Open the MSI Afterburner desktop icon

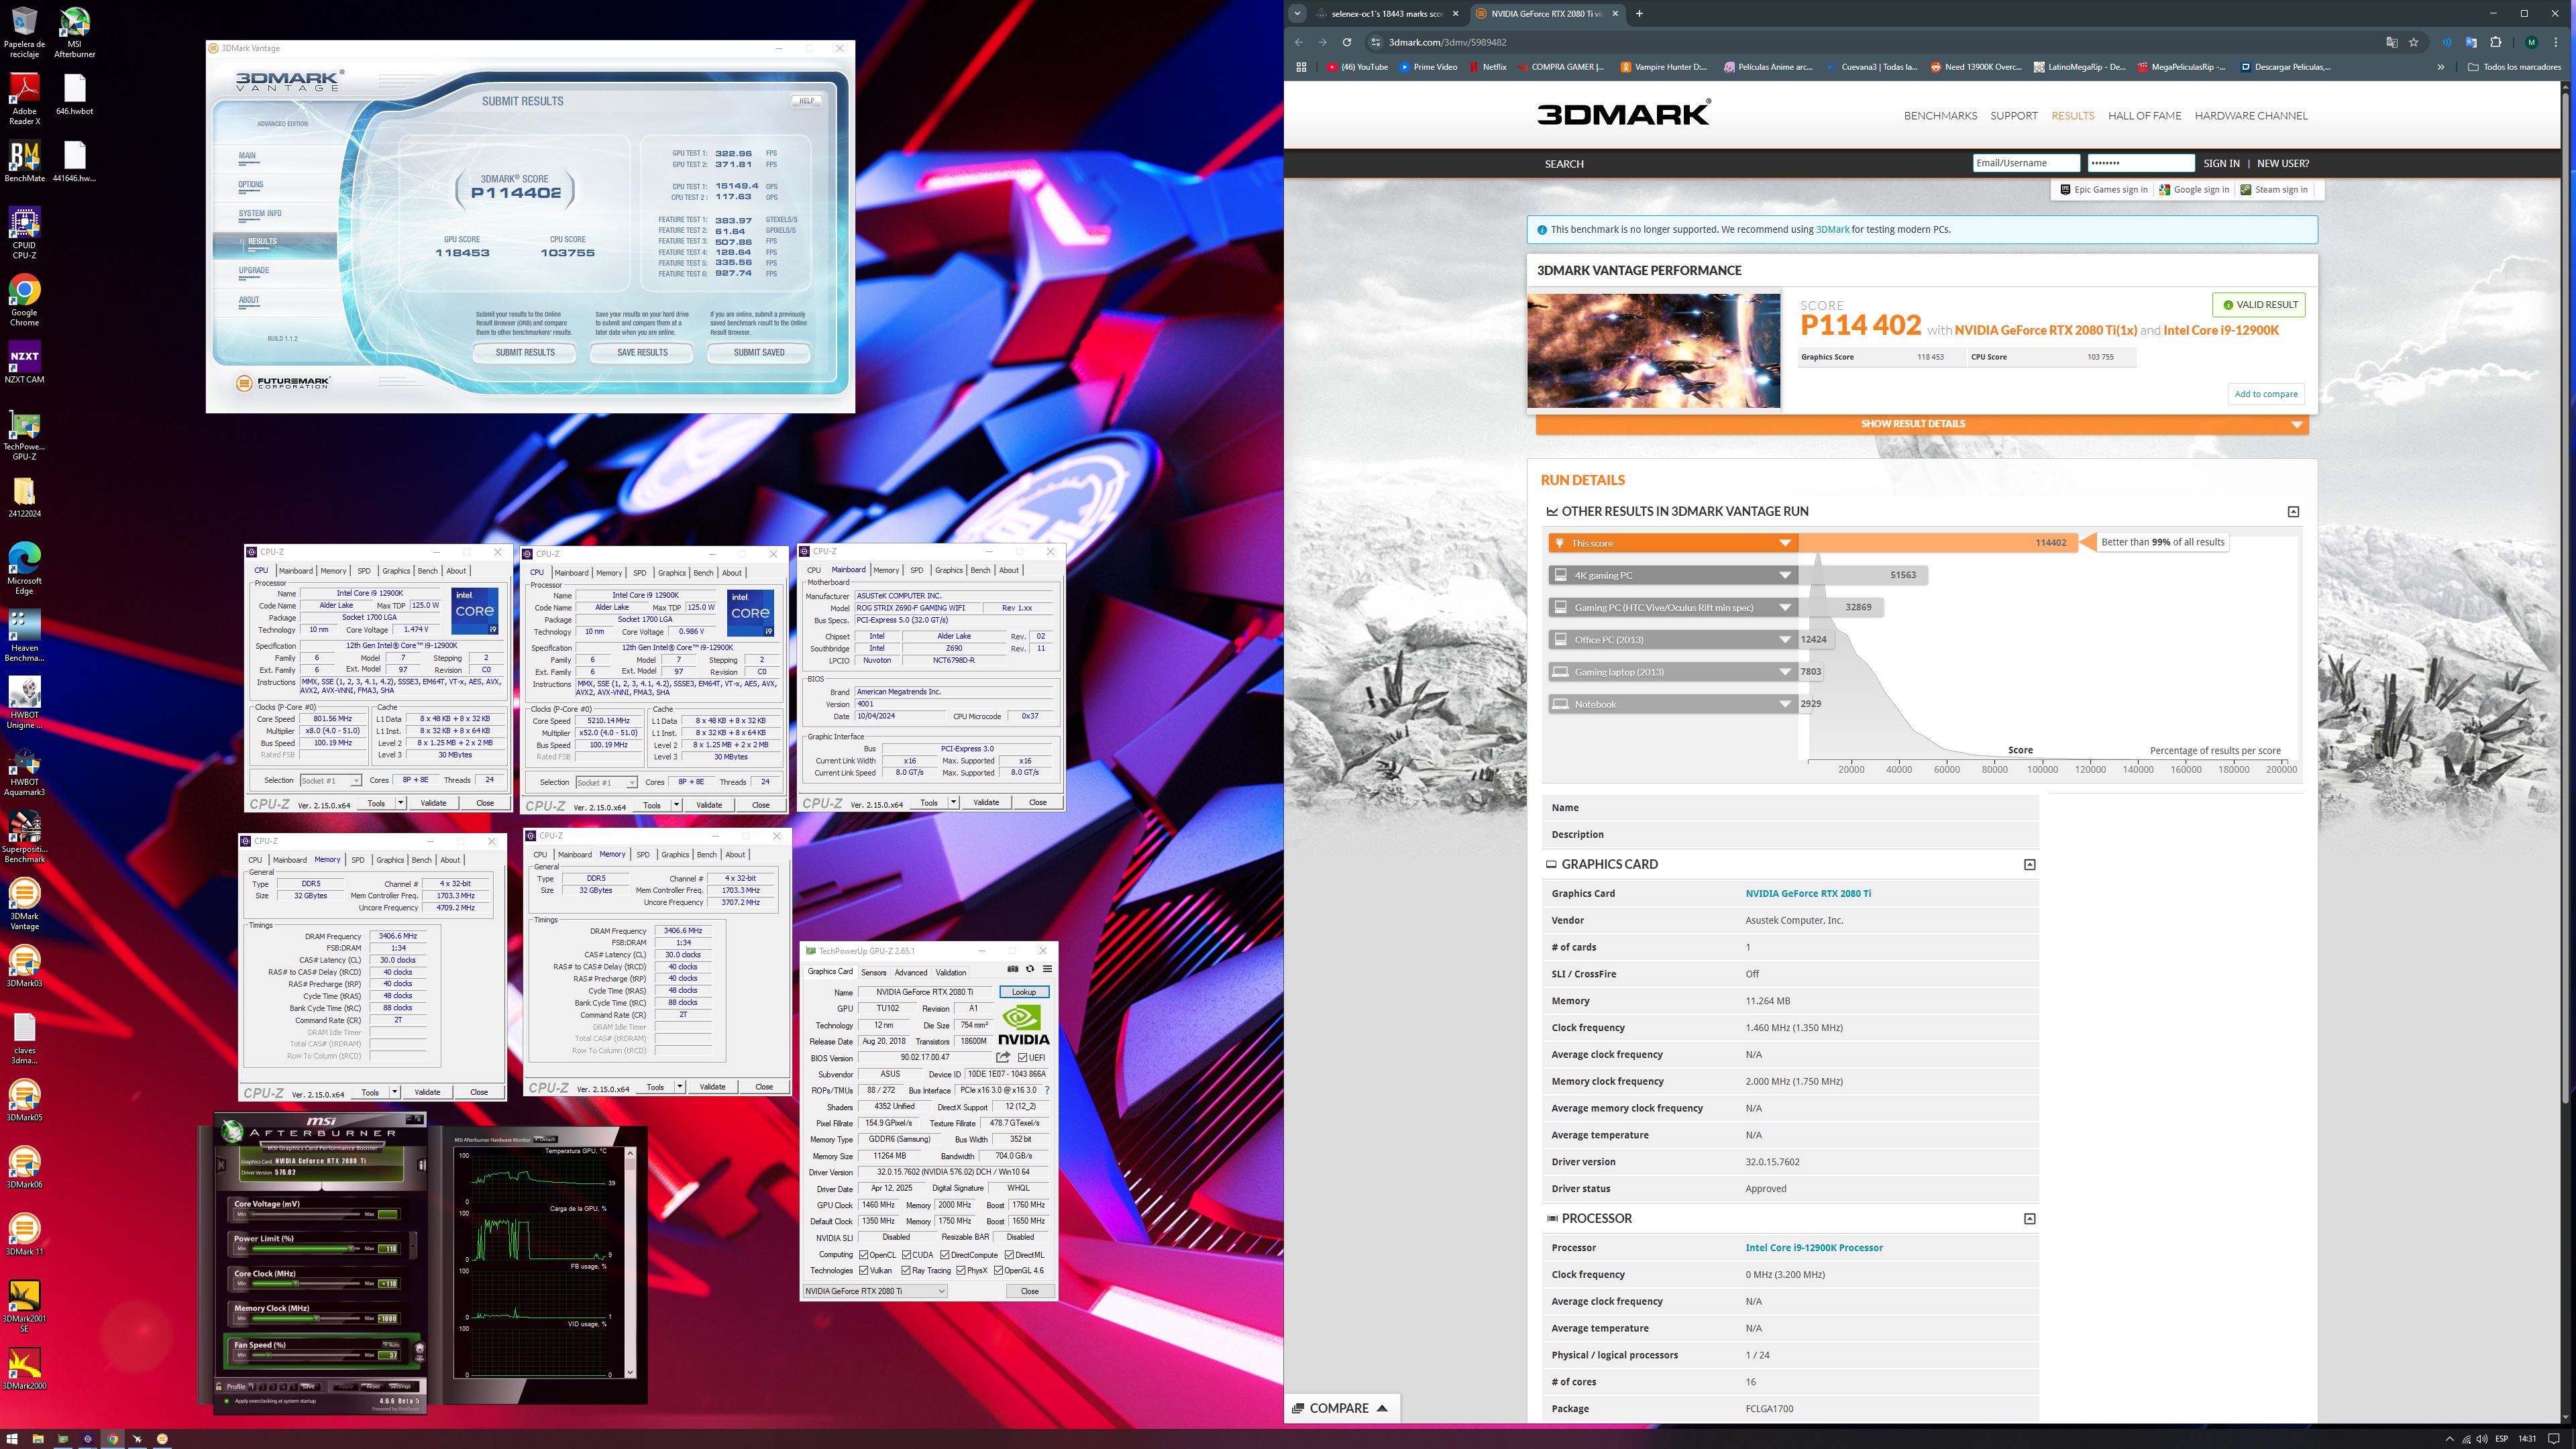pos(74,33)
